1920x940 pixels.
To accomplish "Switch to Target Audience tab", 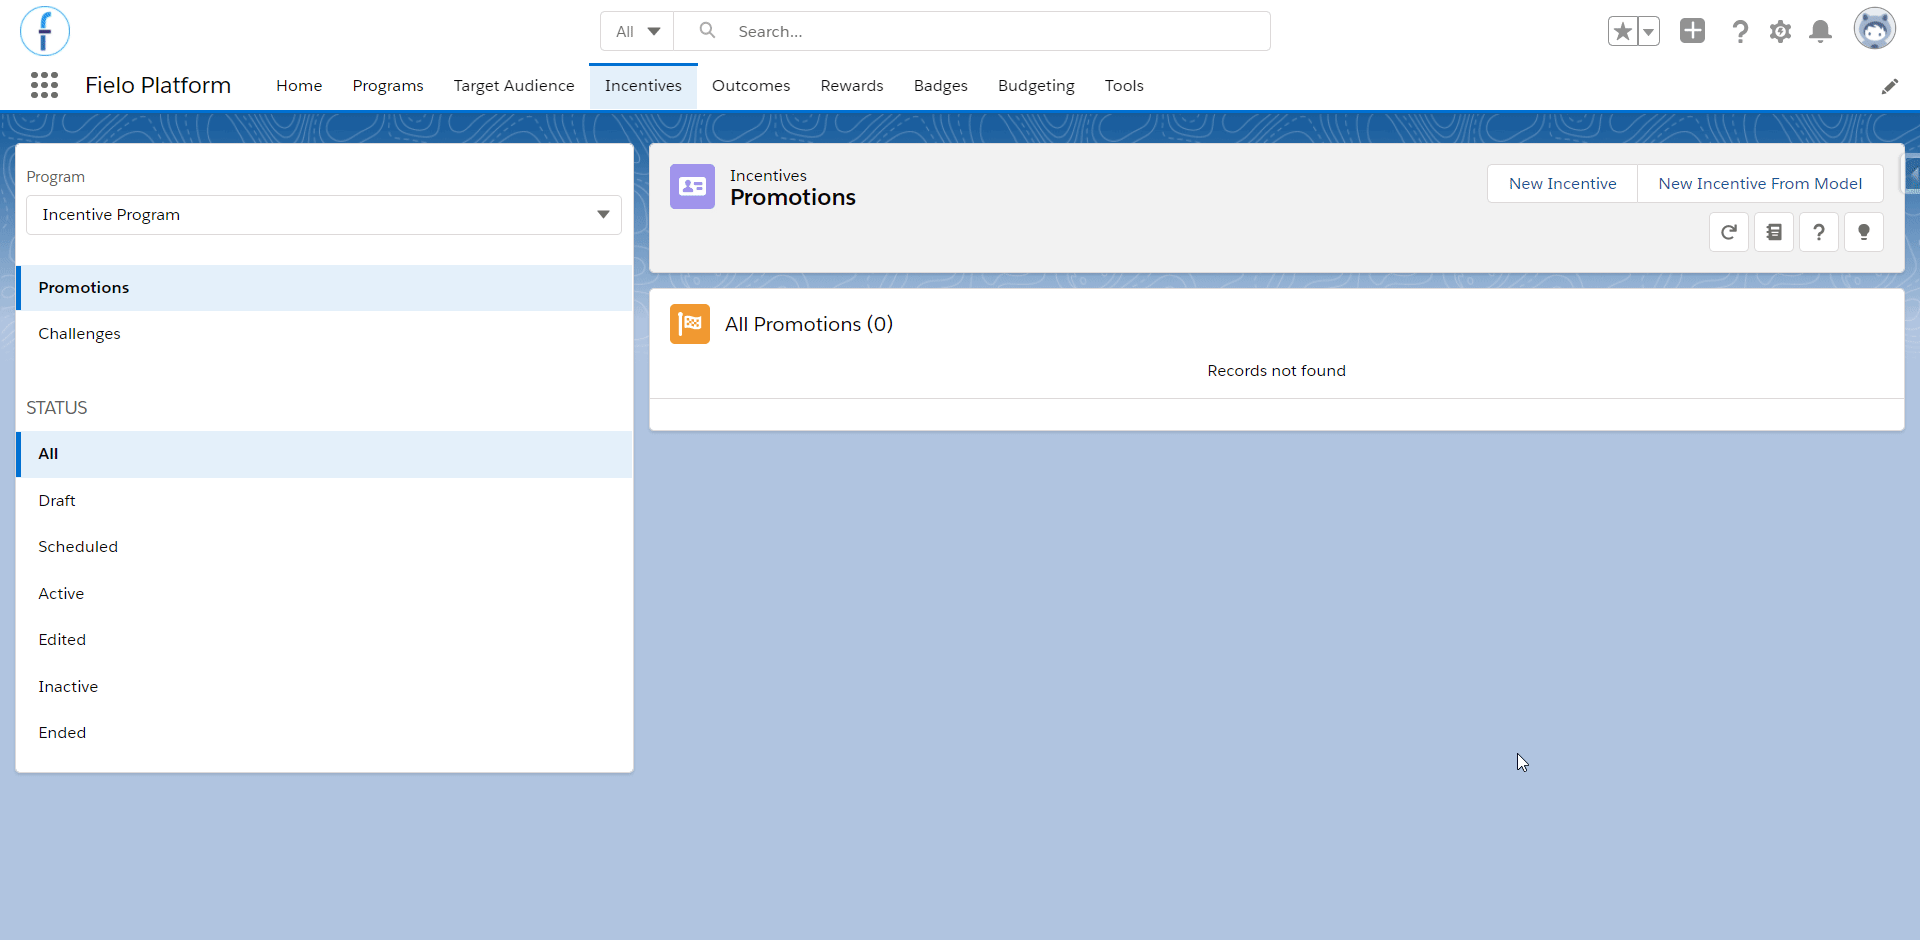I will (514, 86).
